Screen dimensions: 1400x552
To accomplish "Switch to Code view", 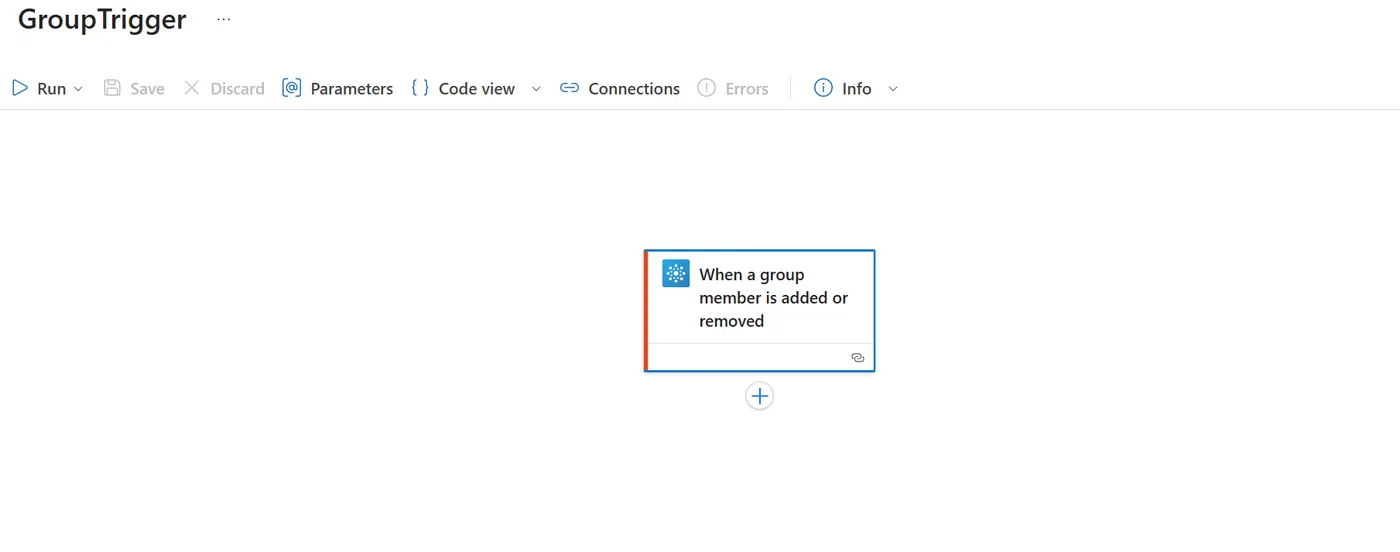I will 463,88.
